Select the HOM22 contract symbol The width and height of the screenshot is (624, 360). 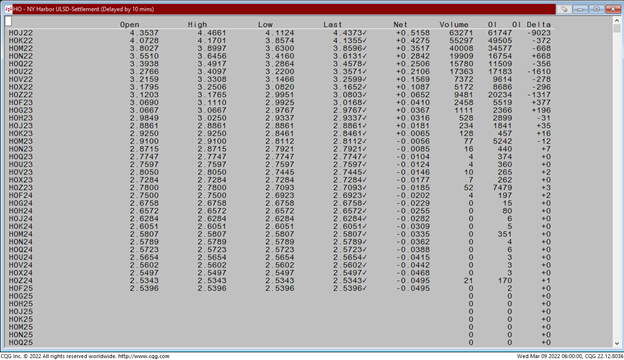click(x=21, y=49)
